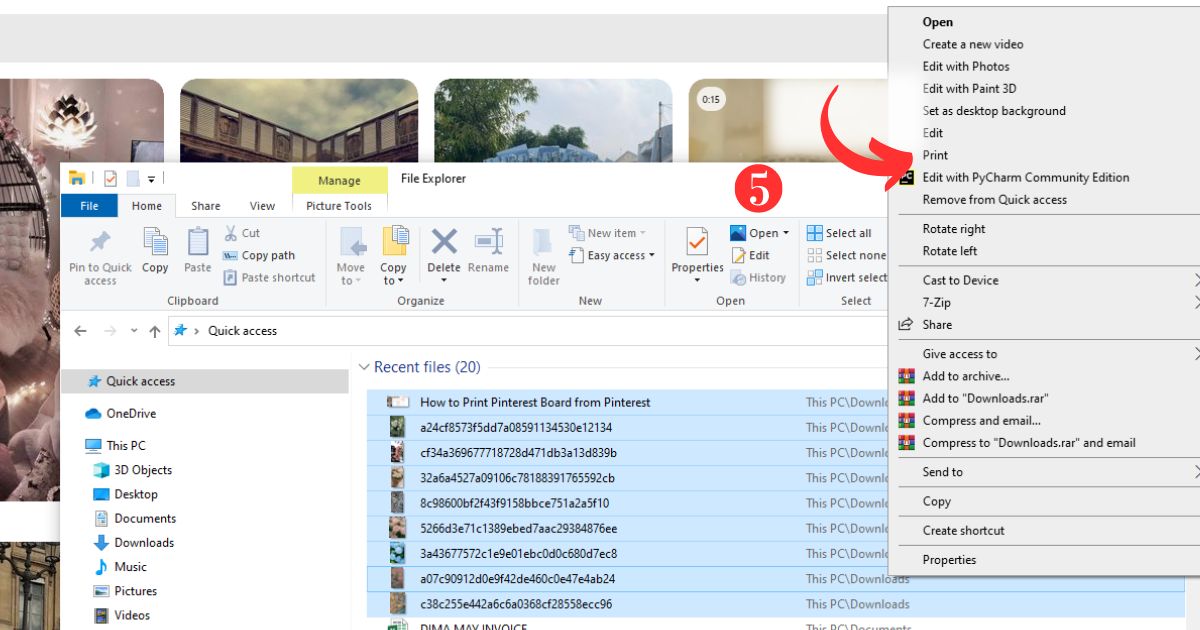The image size is (1200, 630).
Task: Choose Edit with PyCharm Community Edition
Action: pyautogui.click(x=1026, y=177)
